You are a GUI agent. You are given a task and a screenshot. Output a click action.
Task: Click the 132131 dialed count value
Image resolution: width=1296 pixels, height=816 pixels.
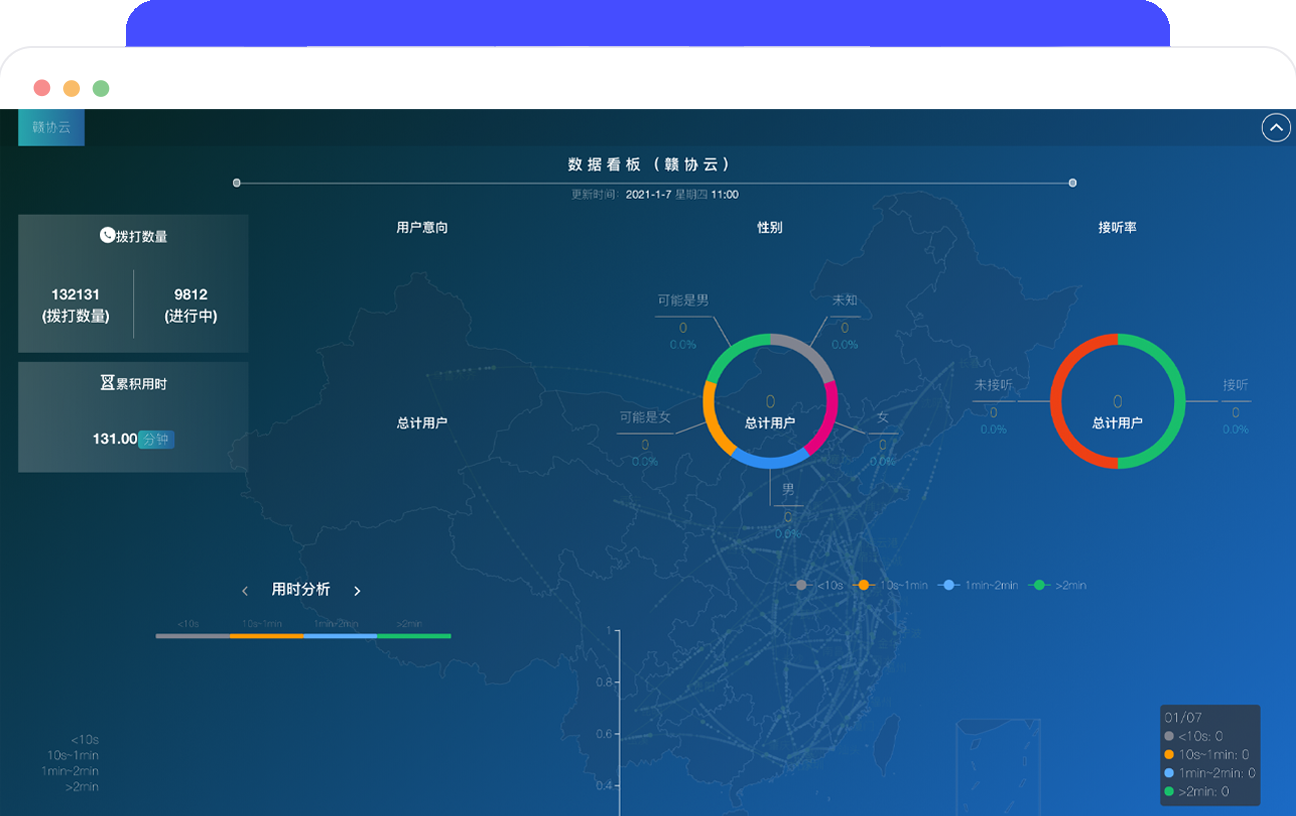click(76, 294)
